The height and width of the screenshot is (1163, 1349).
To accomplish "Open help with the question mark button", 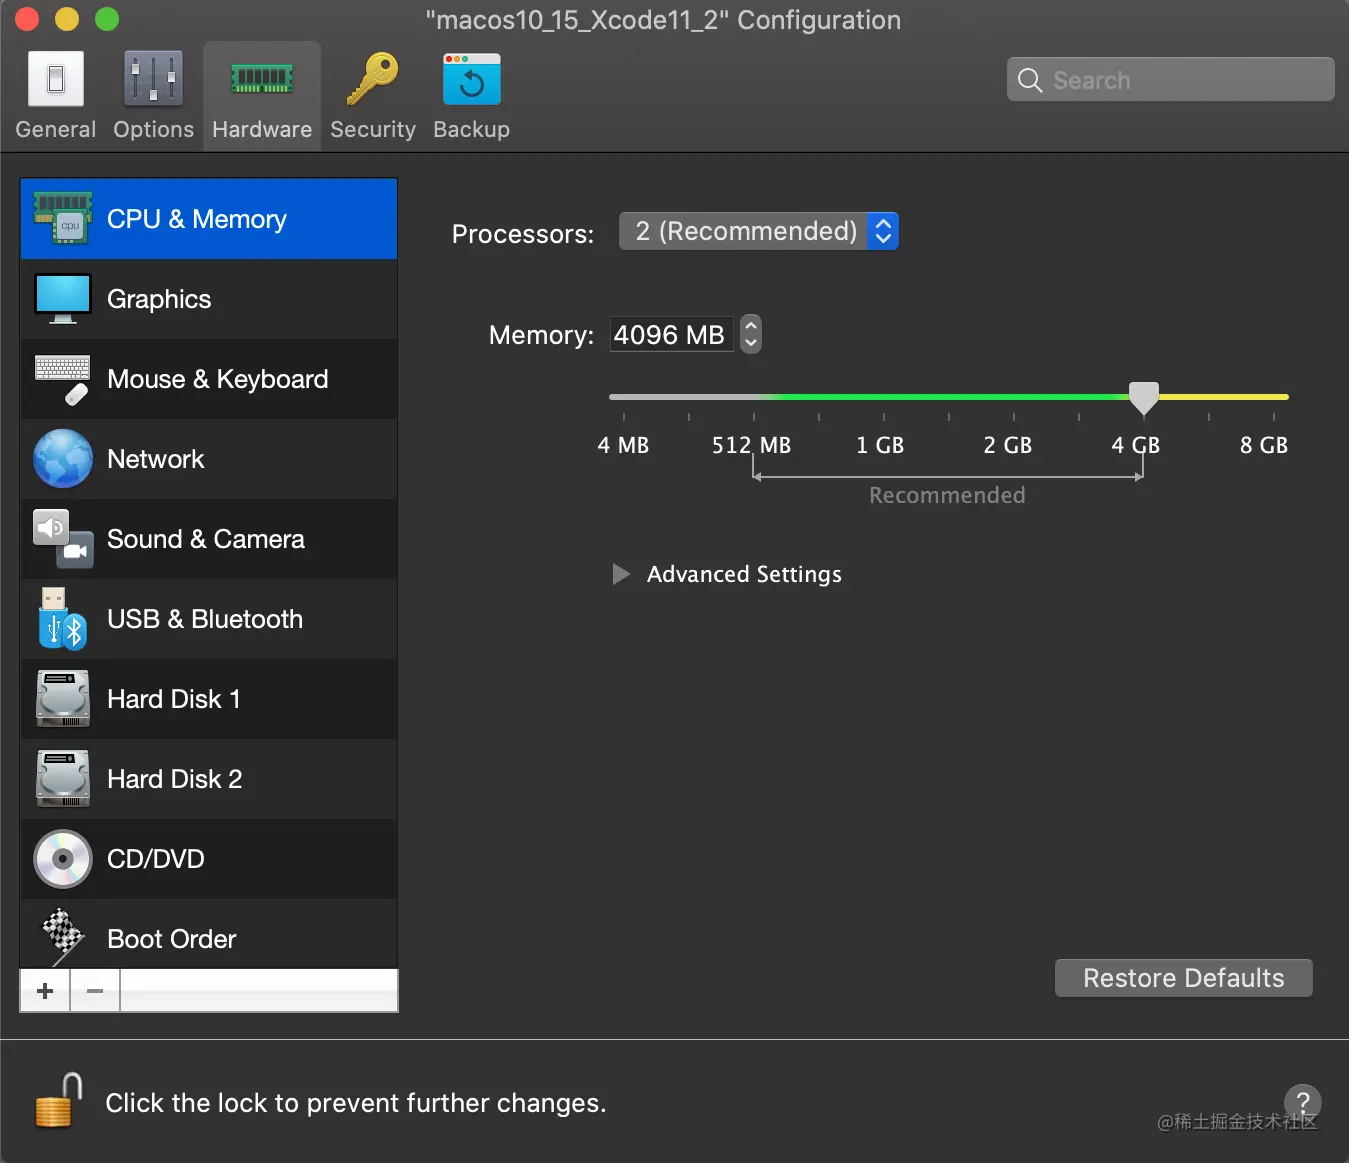I will tap(1302, 1102).
